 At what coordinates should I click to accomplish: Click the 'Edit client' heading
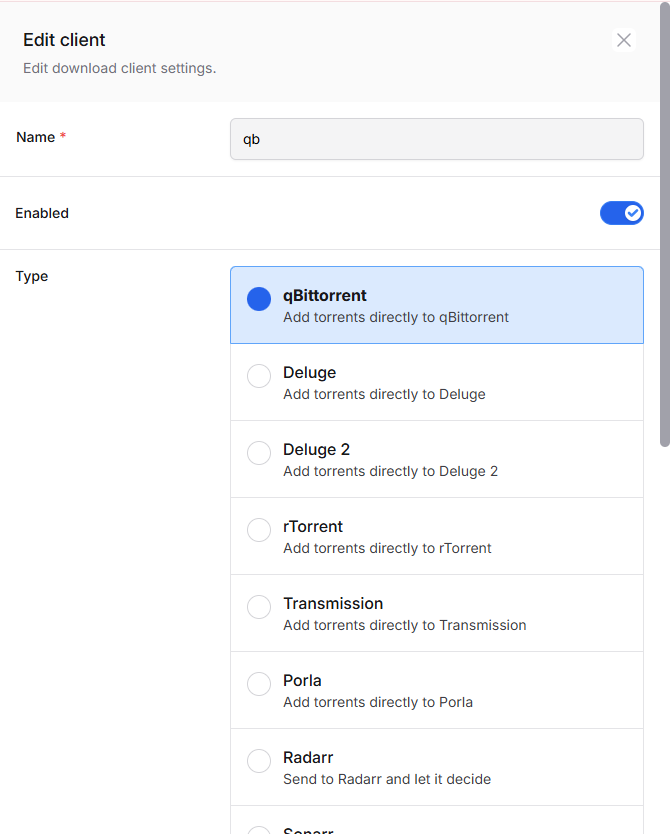click(64, 40)
